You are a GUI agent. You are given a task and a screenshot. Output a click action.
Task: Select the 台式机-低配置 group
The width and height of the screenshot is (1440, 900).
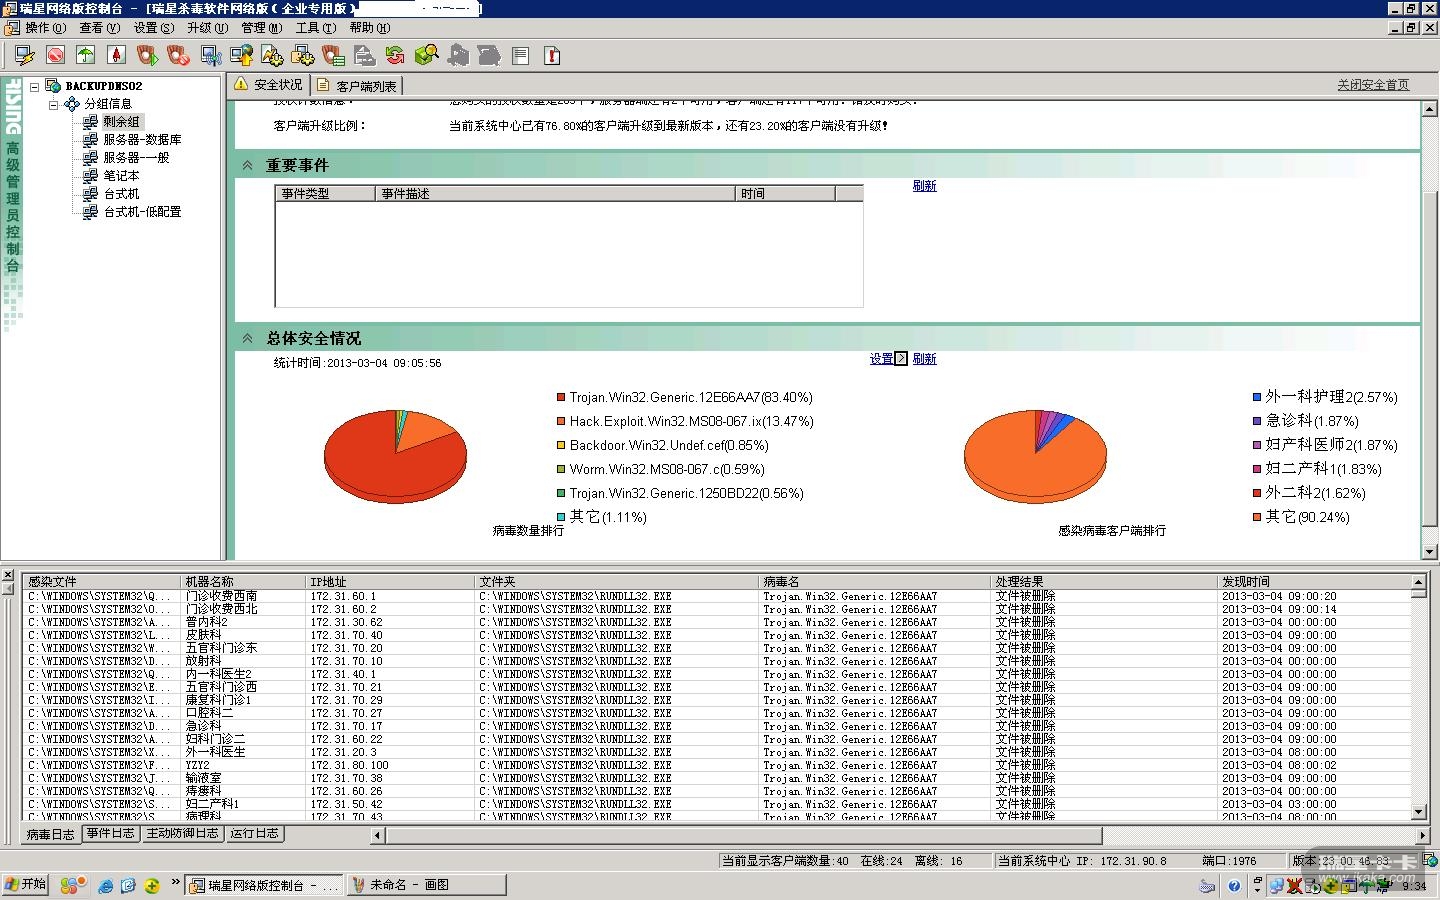[142, 212]
